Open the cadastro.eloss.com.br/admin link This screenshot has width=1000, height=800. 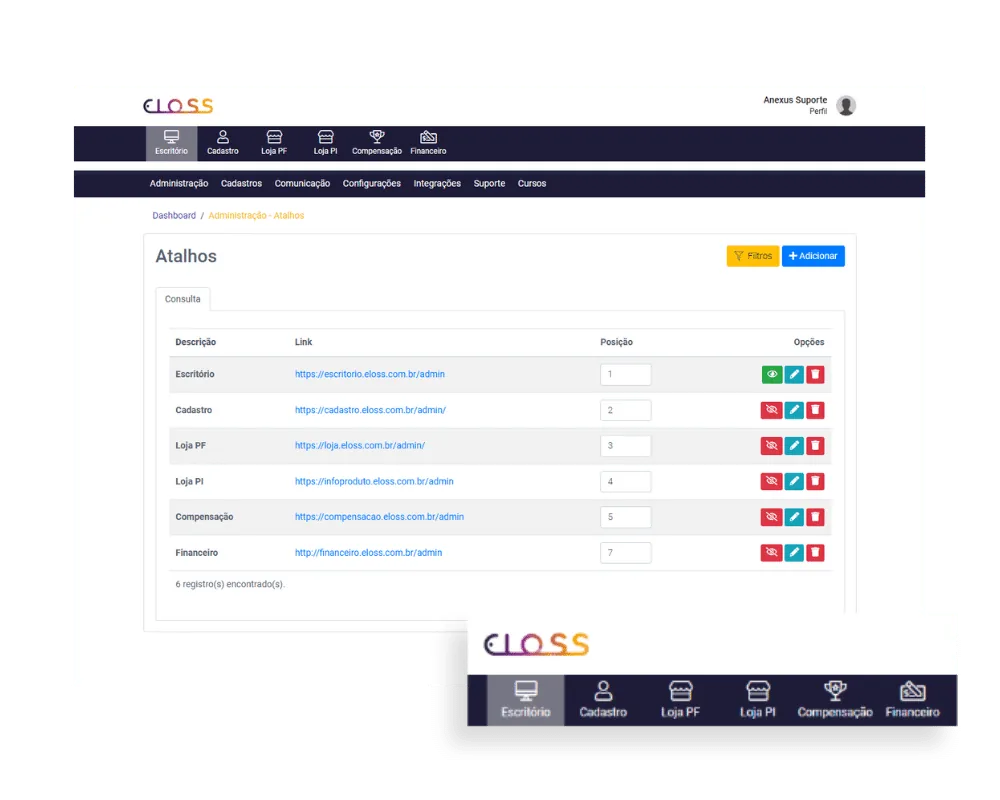tap(371, 410)
